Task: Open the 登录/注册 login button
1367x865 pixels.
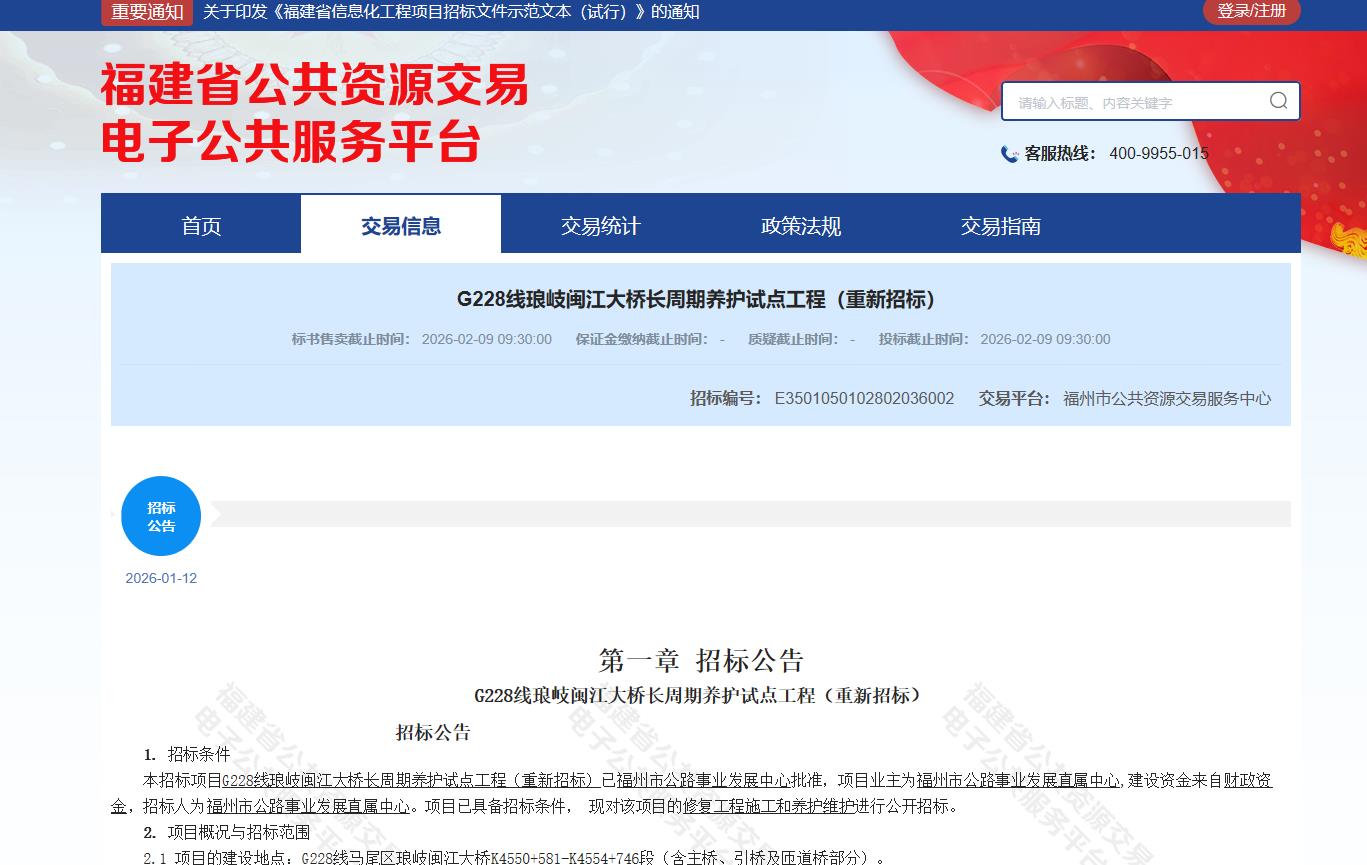Action: click(1251, 11)
